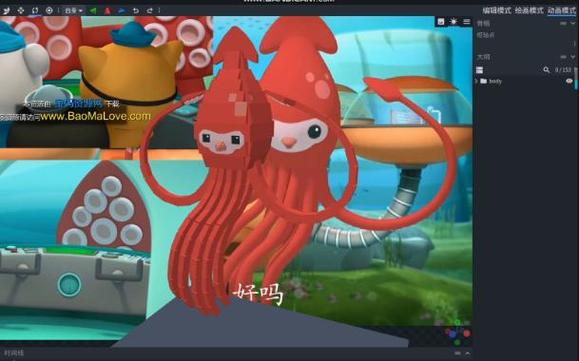The width and height of the screenshot is (579, 361).
Task: Click the blue toolbar icon
Action: coord(121,11)
